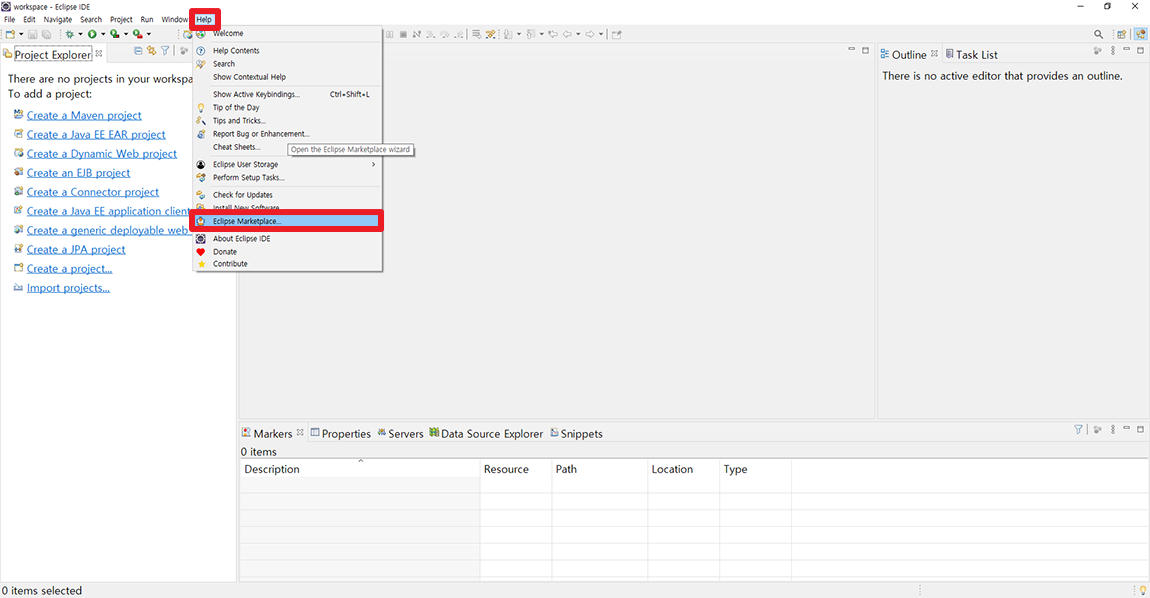Open About Eclipse IDE
1150x598 pixels.
click(x=288, y=239)
